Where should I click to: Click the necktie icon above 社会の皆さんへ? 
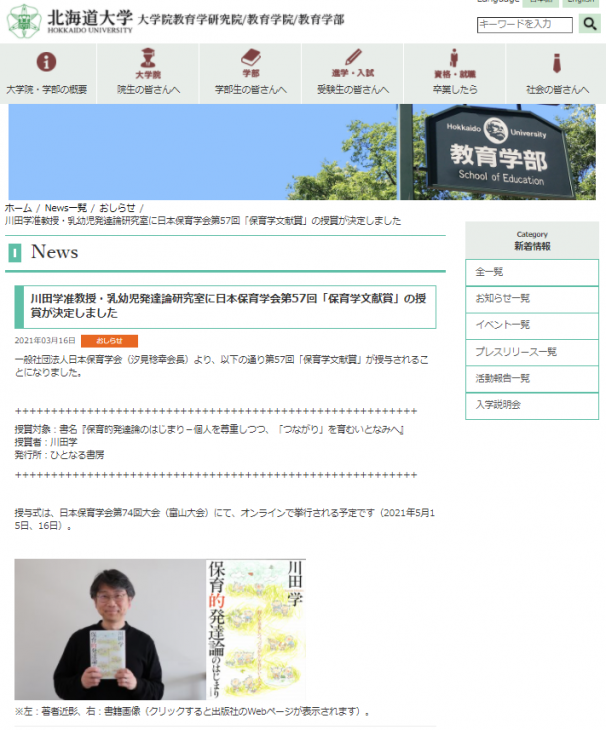click(557, 63)
